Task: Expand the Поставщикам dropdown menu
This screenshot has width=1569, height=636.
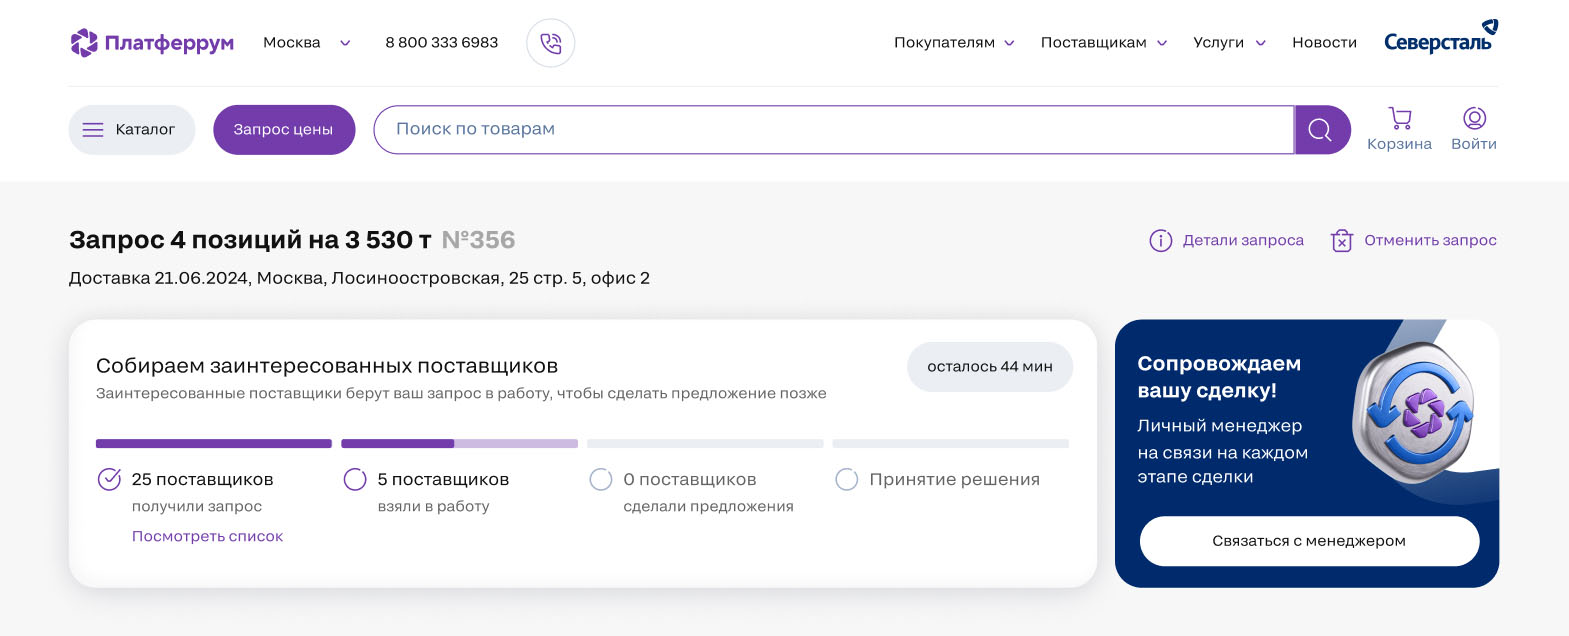Action: 1103,43
